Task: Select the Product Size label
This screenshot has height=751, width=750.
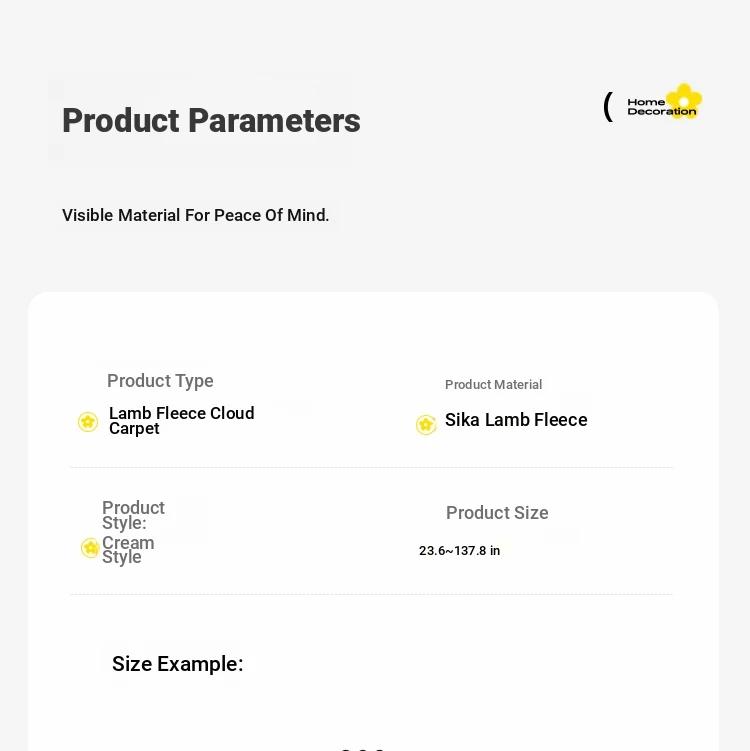Action: [x=497, y=512]
